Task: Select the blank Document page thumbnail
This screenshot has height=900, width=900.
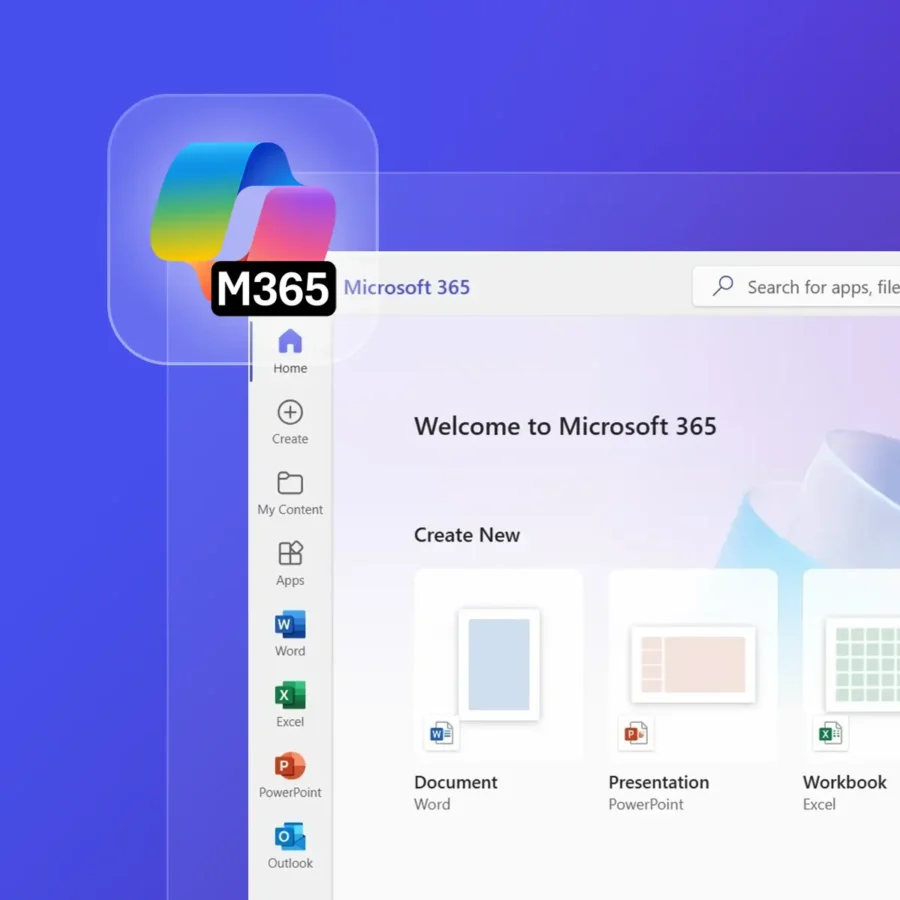Action: 499,664
